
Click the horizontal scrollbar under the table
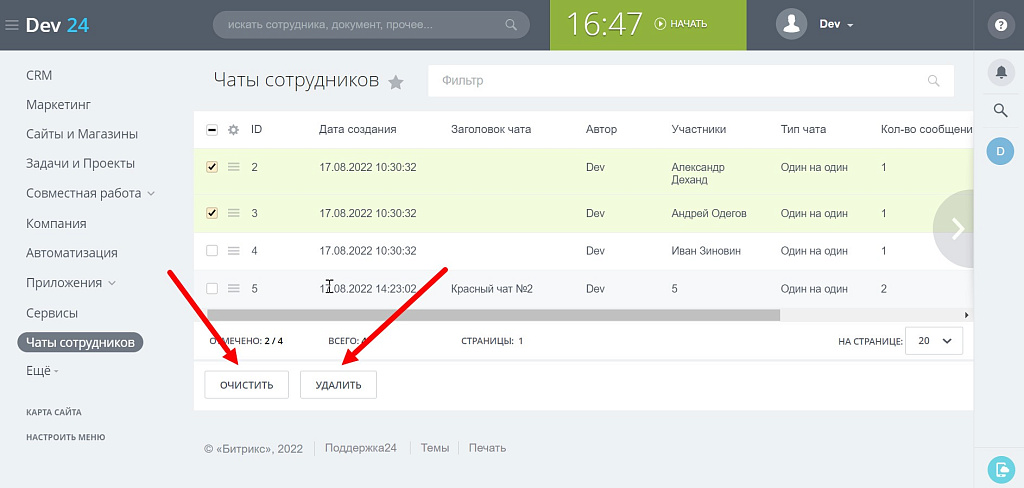pos(490,315)
